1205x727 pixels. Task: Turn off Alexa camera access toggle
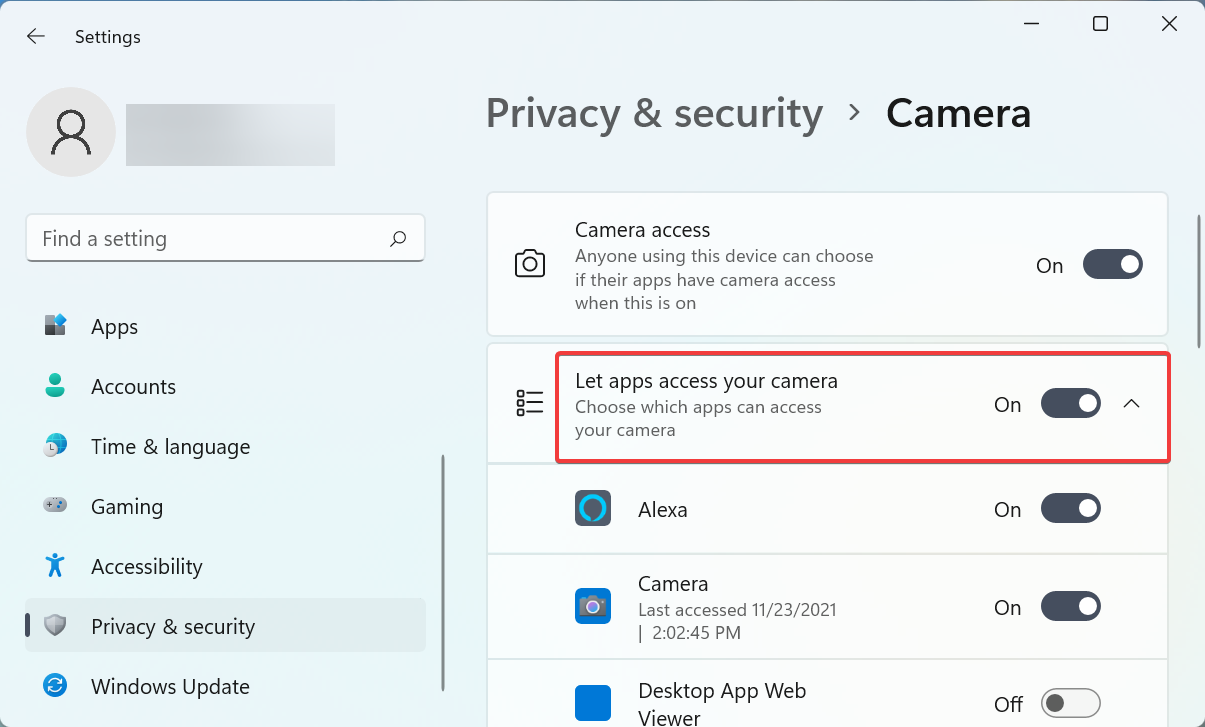click(x=1071, y=508)
